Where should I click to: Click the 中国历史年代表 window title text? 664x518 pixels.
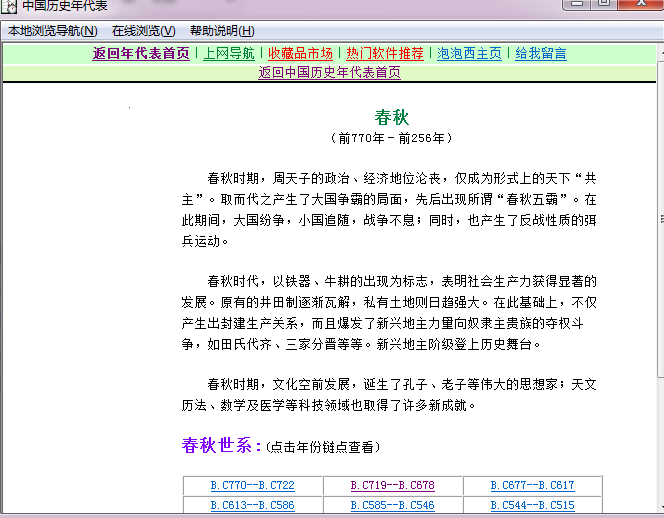(65, 6)
